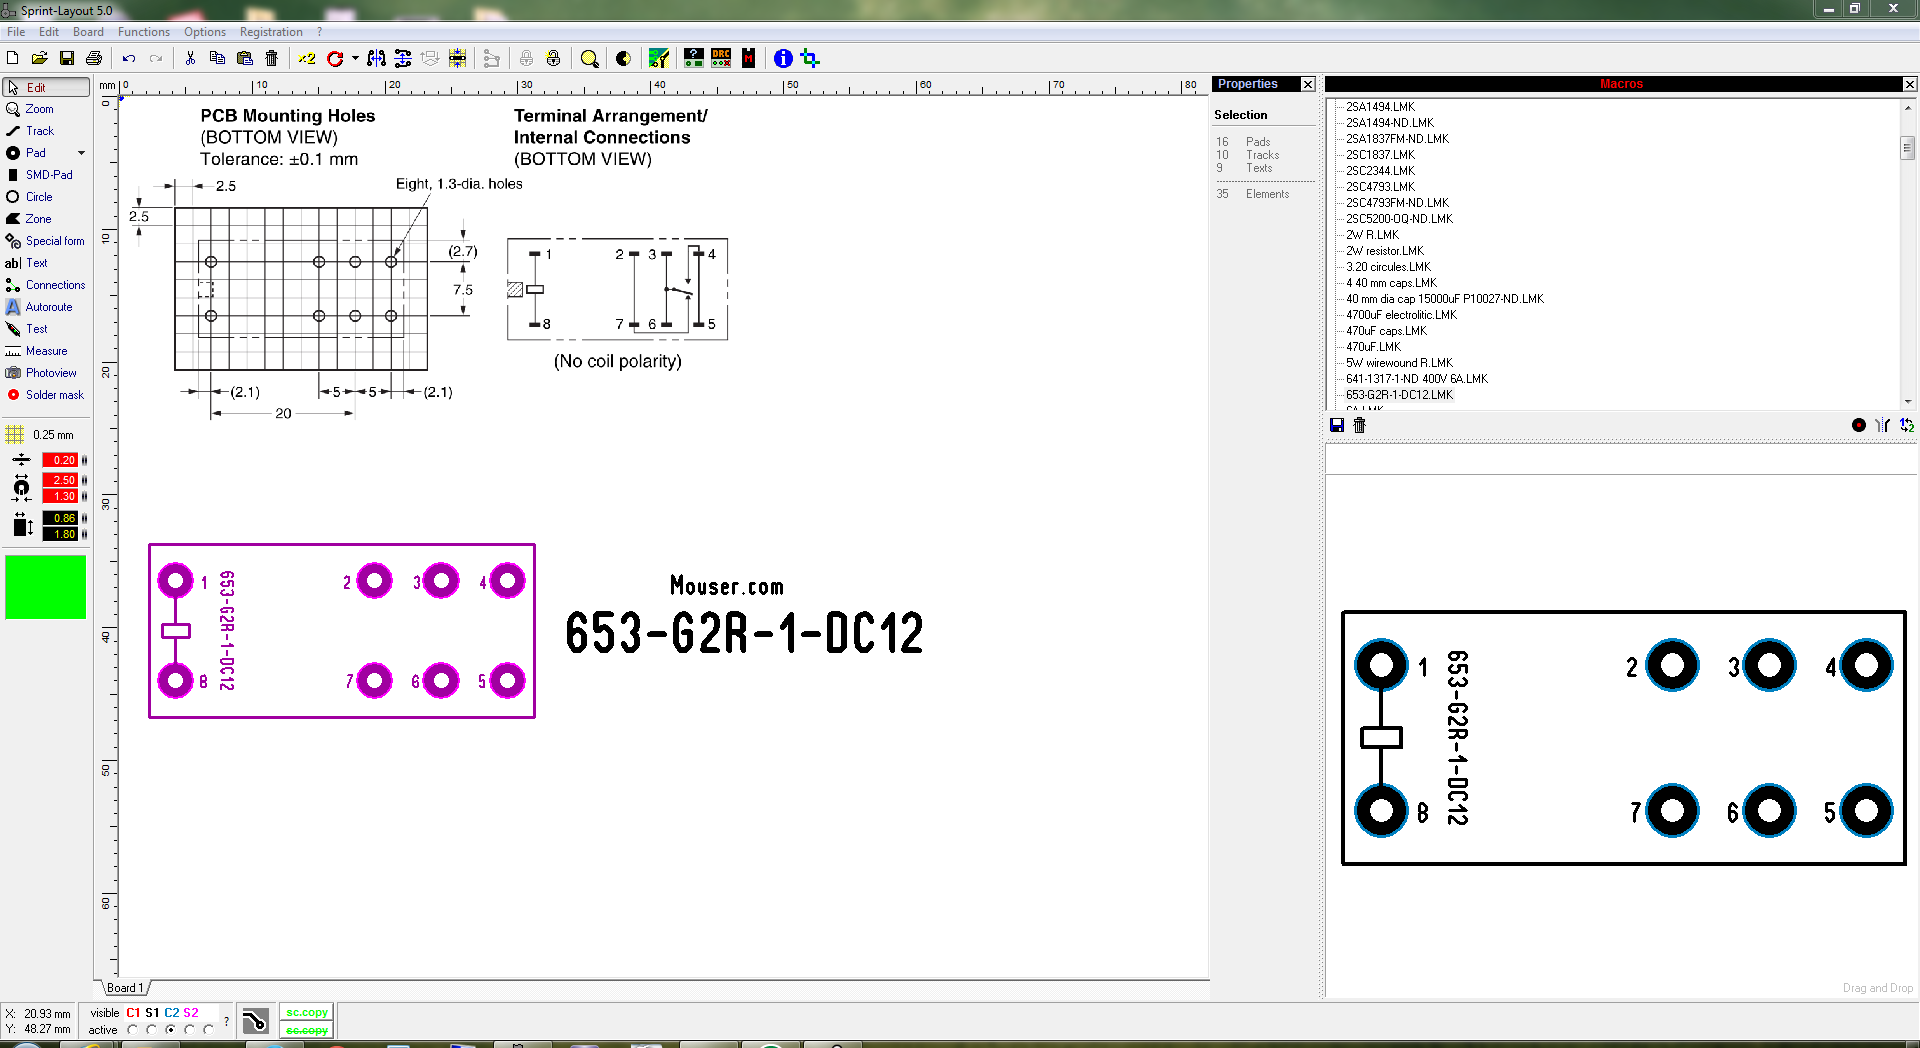Cut selection with scissors icon
1920x1048 pixels.
pyautogui.click(x=190, y=59)
